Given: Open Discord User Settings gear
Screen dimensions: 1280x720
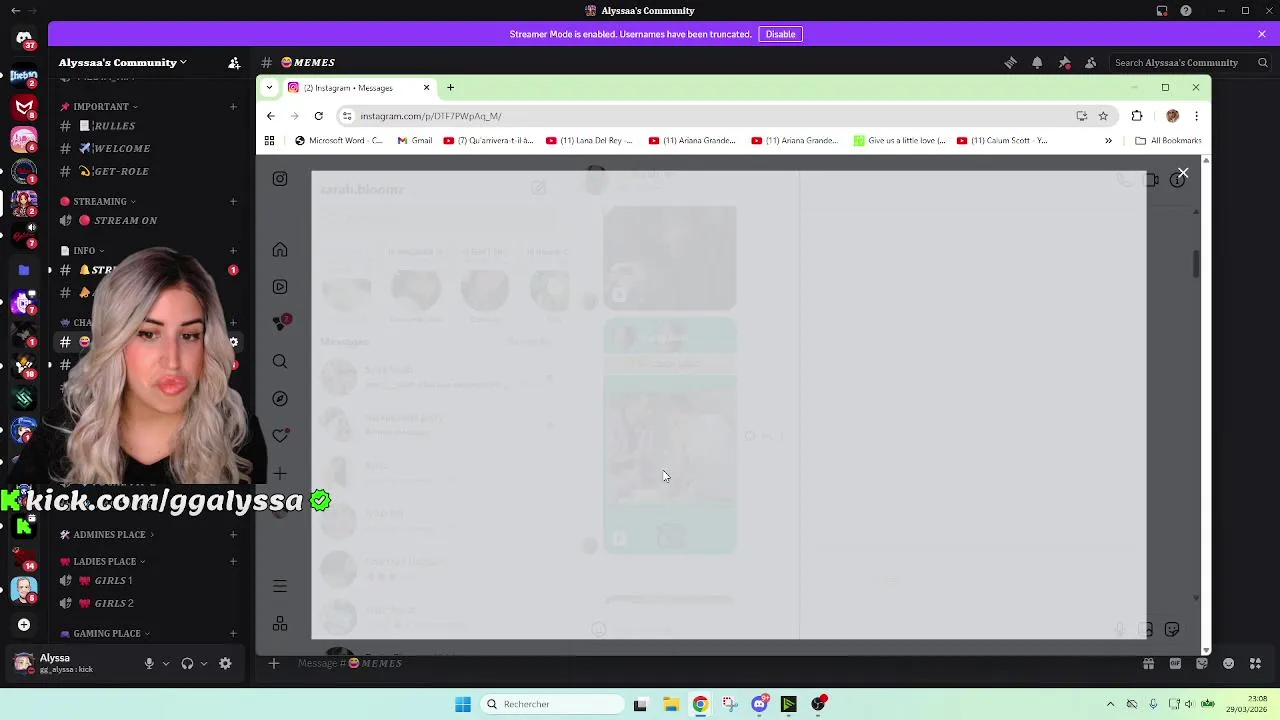Looking at the screenshot, I should (225, 663).
